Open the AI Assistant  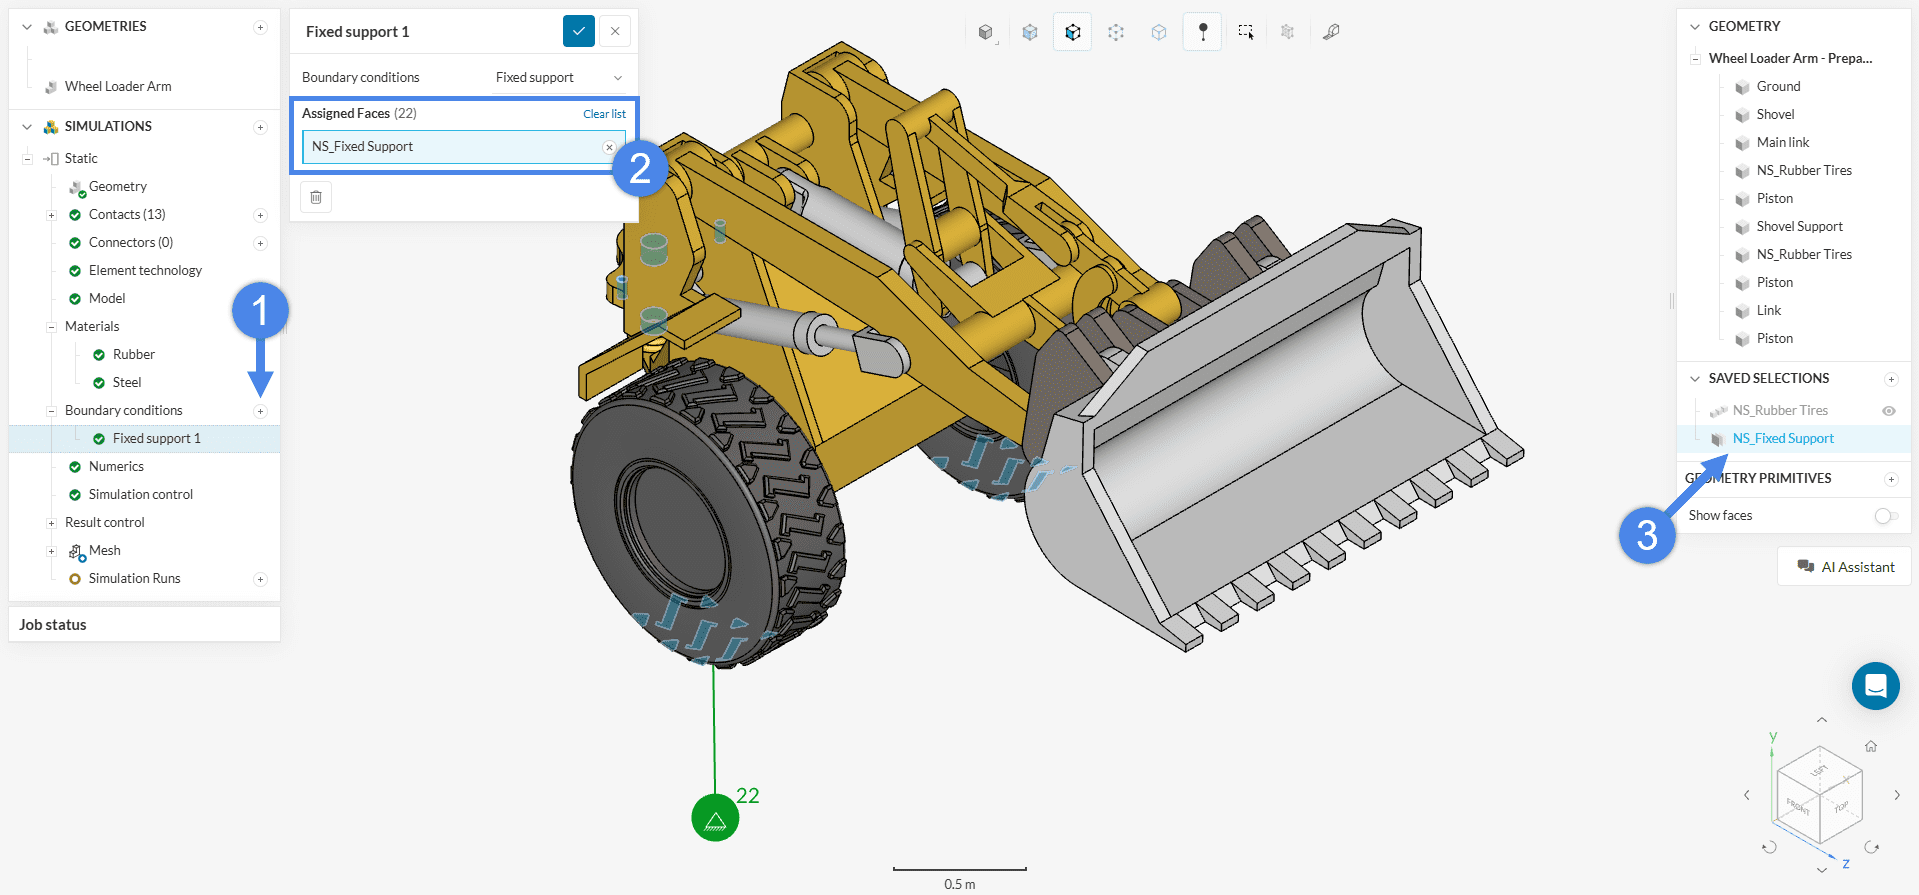[x=1845, y=567]
